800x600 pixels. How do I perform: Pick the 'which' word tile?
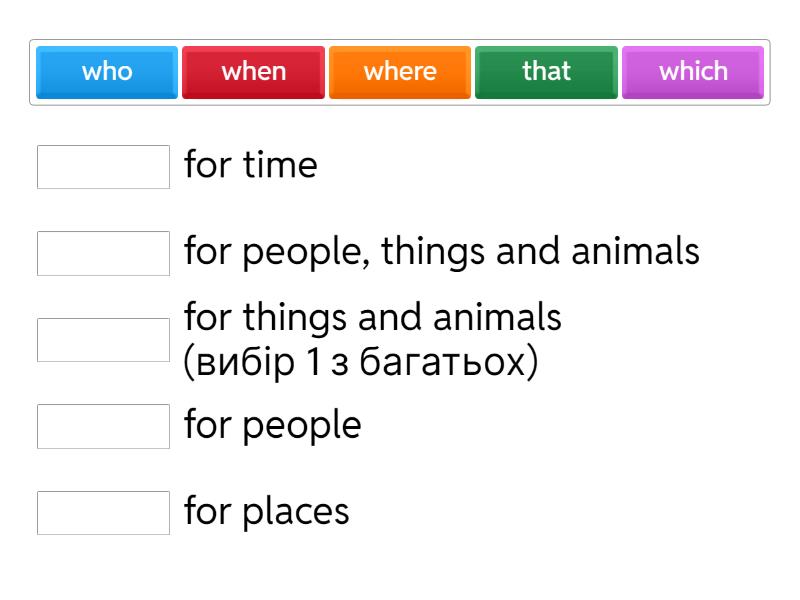tap(693, 72)
